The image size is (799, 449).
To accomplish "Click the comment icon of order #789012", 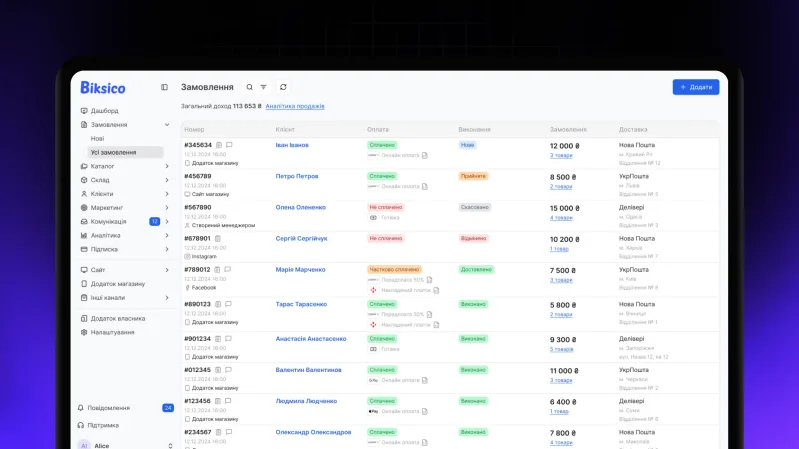I will (x=228, y=270).
